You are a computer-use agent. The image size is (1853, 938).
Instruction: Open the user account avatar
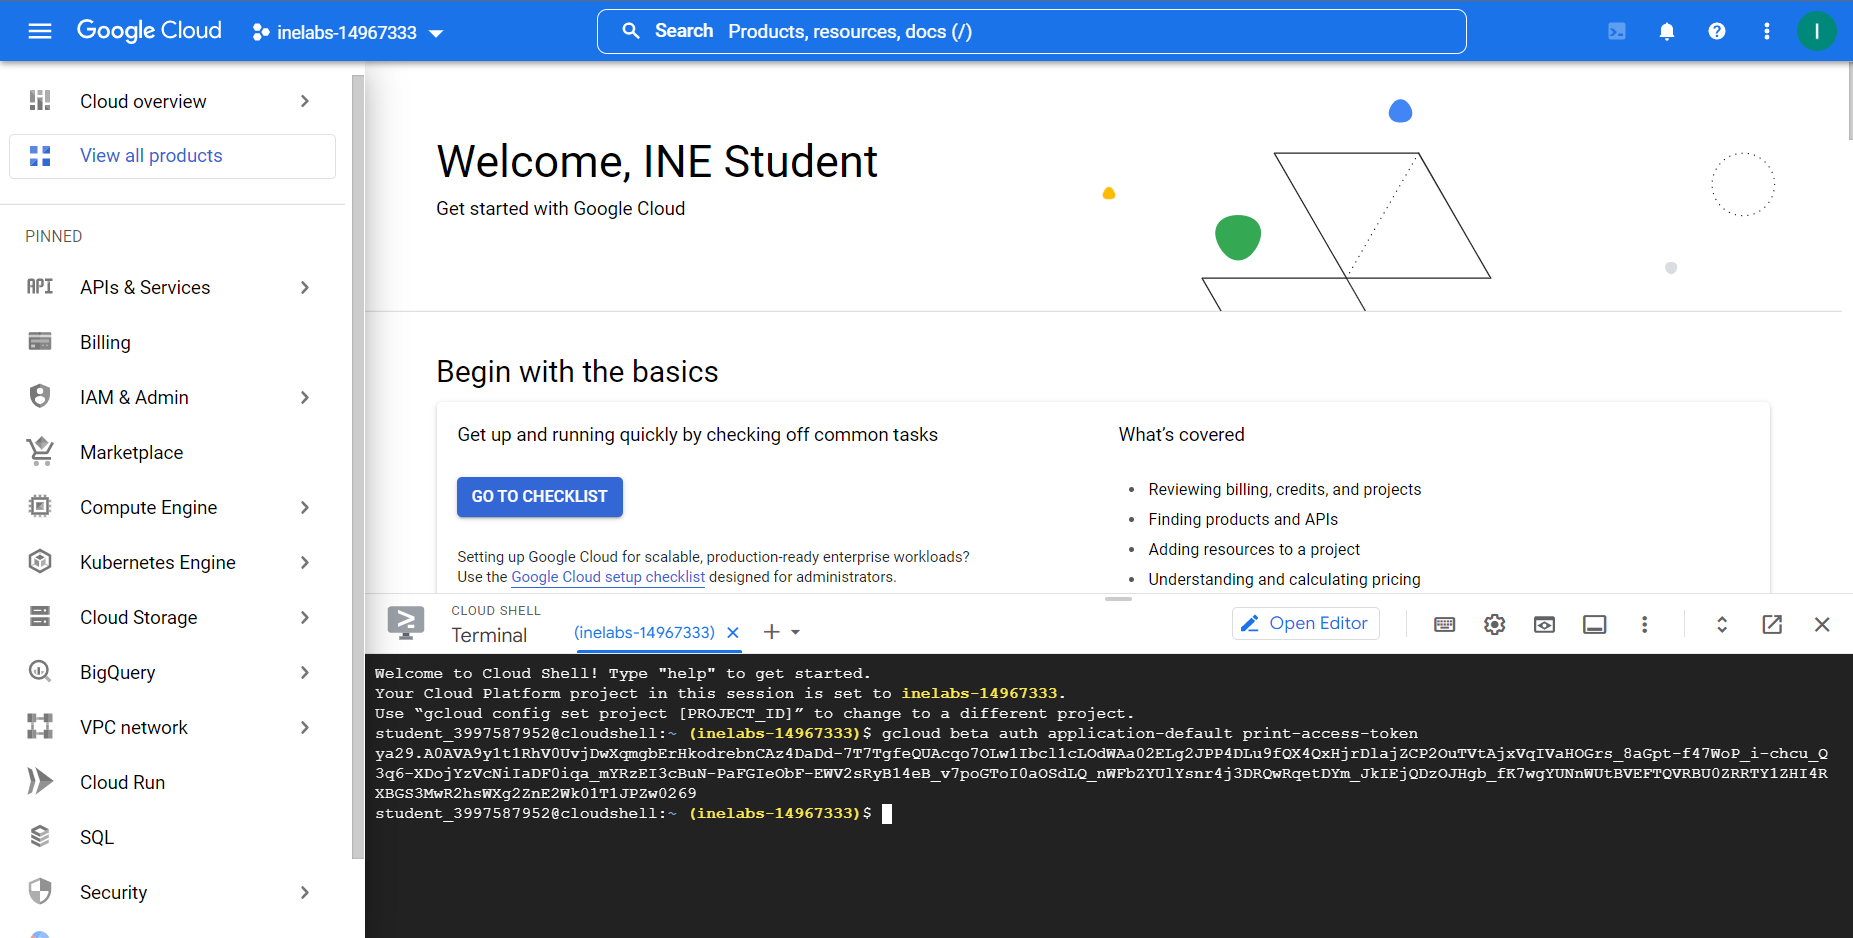pos(1816,31)
